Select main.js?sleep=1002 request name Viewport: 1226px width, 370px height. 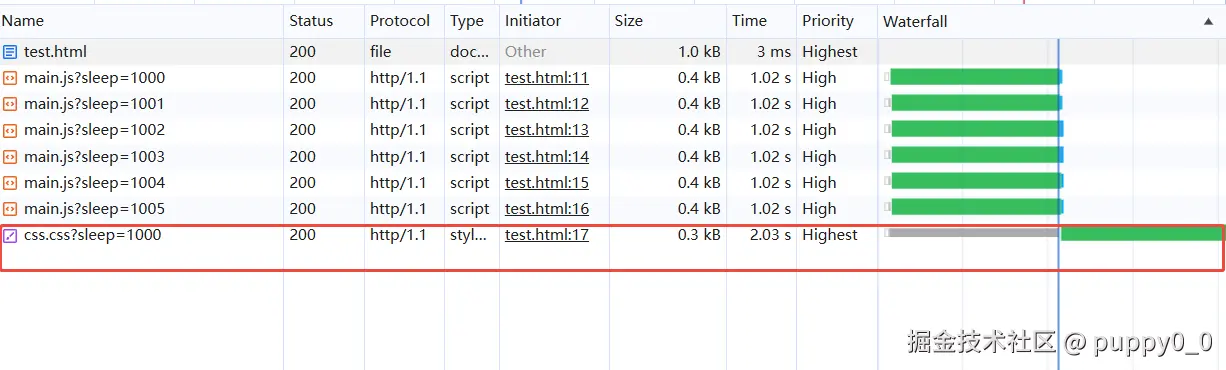click(95, 130)
